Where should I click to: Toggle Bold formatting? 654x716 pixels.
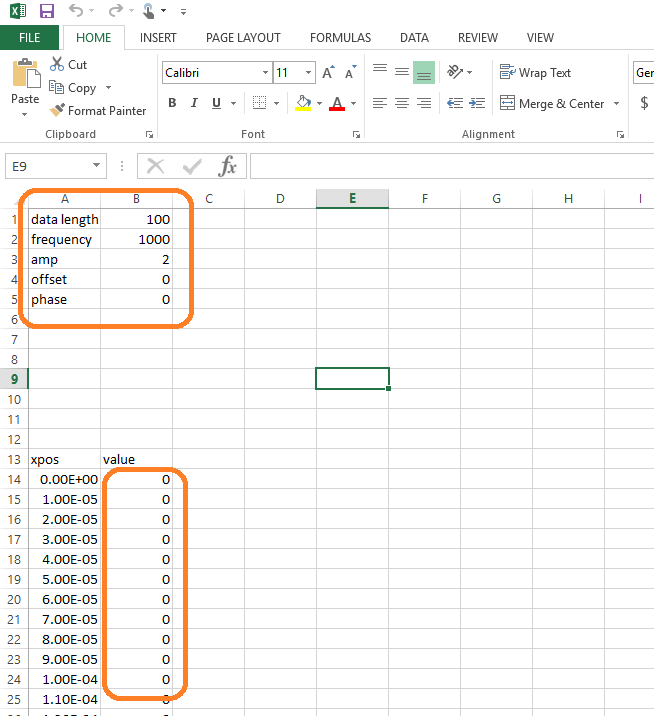click(172, 103)
